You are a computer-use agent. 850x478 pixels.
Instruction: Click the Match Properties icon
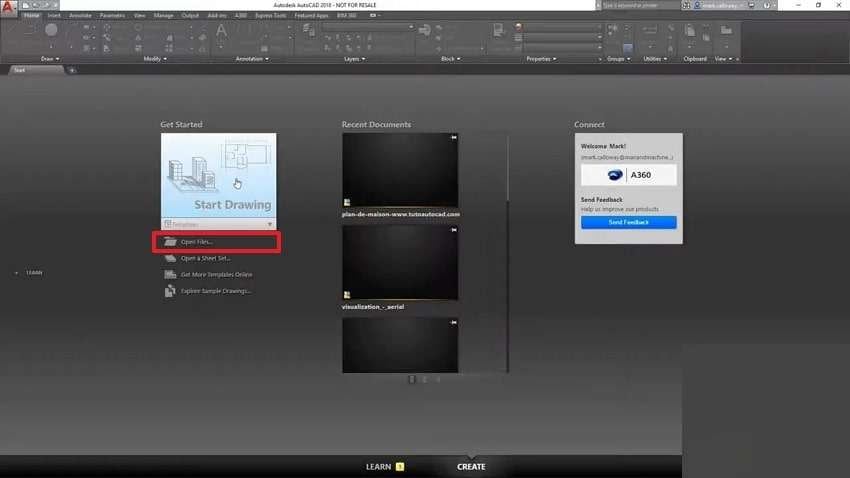coord(498,30)
